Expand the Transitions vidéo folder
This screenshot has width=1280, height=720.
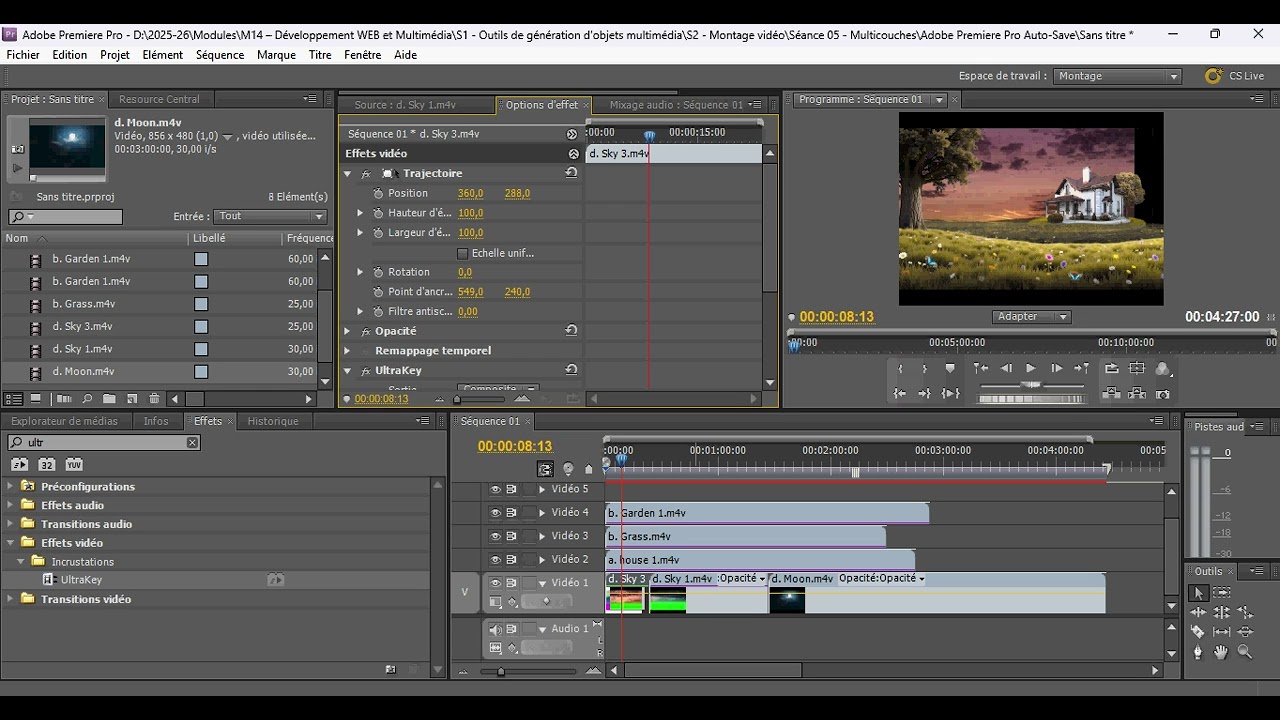[x=11, y=599]
